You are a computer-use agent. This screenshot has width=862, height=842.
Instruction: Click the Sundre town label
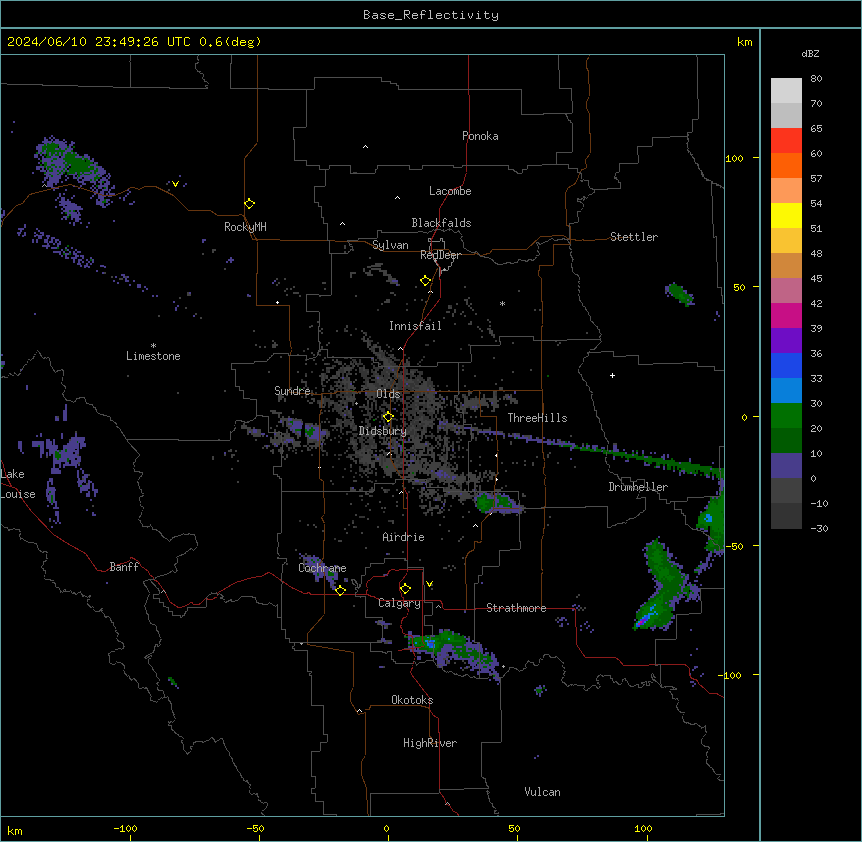292,391
